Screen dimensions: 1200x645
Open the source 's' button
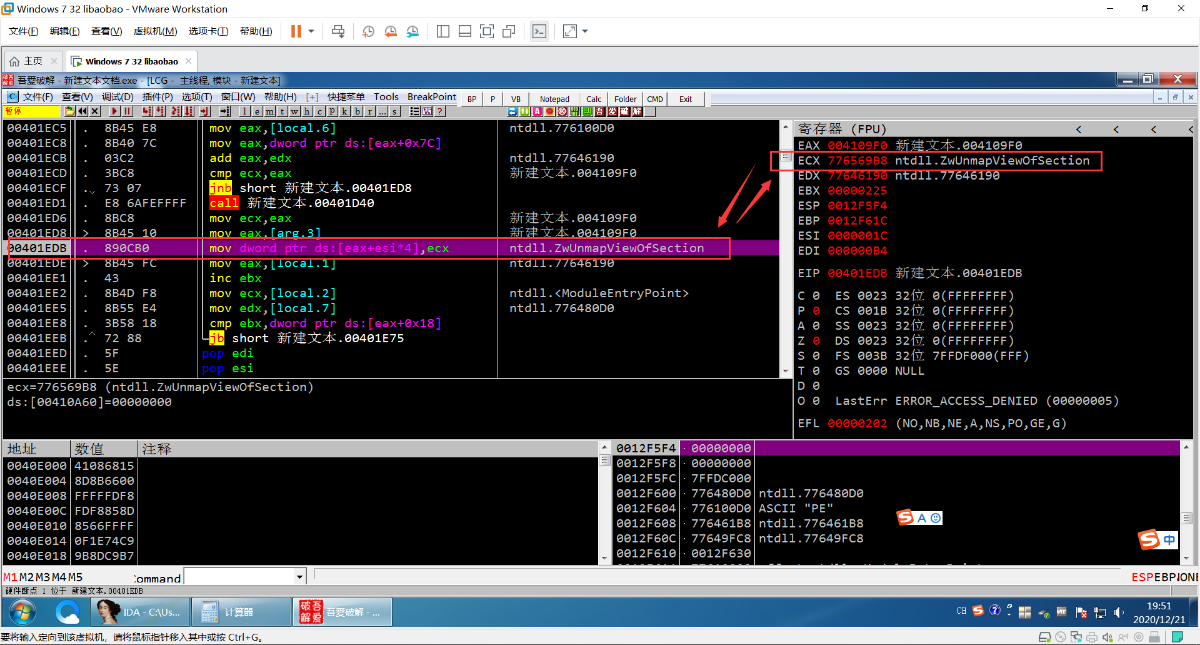(x=394, y=111)
